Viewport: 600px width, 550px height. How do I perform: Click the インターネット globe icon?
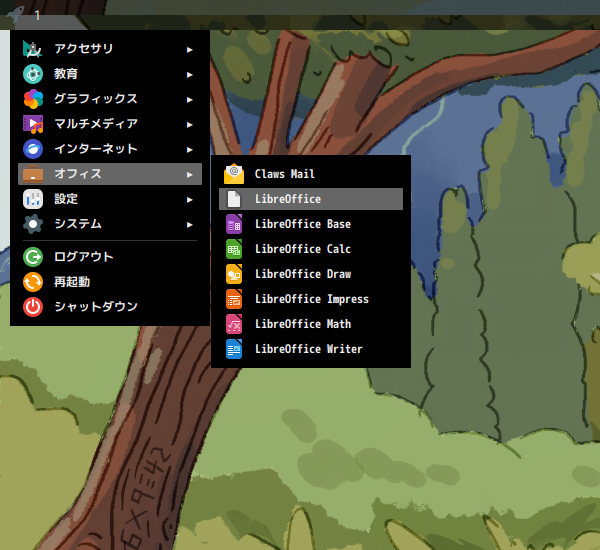[33, 149]
